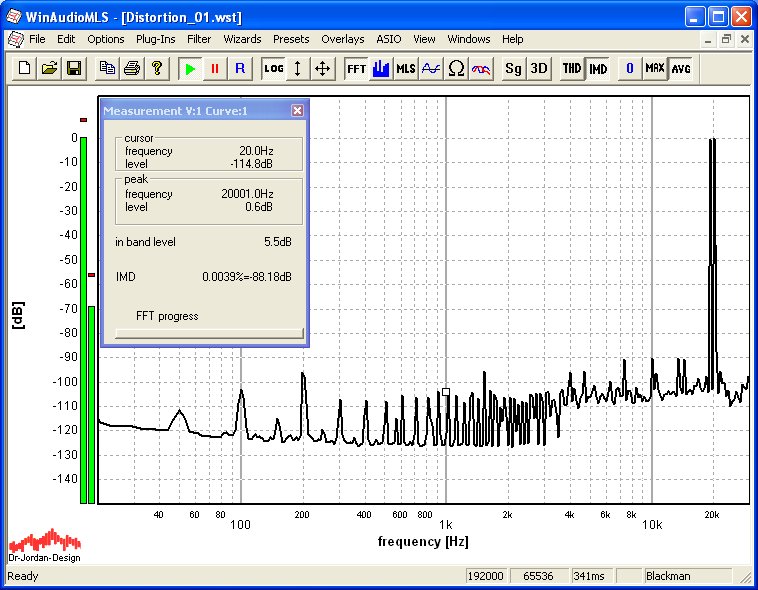Click the application icon in menu bar
This screenshot has height=590, width=758.
click(x=15, y=39)
